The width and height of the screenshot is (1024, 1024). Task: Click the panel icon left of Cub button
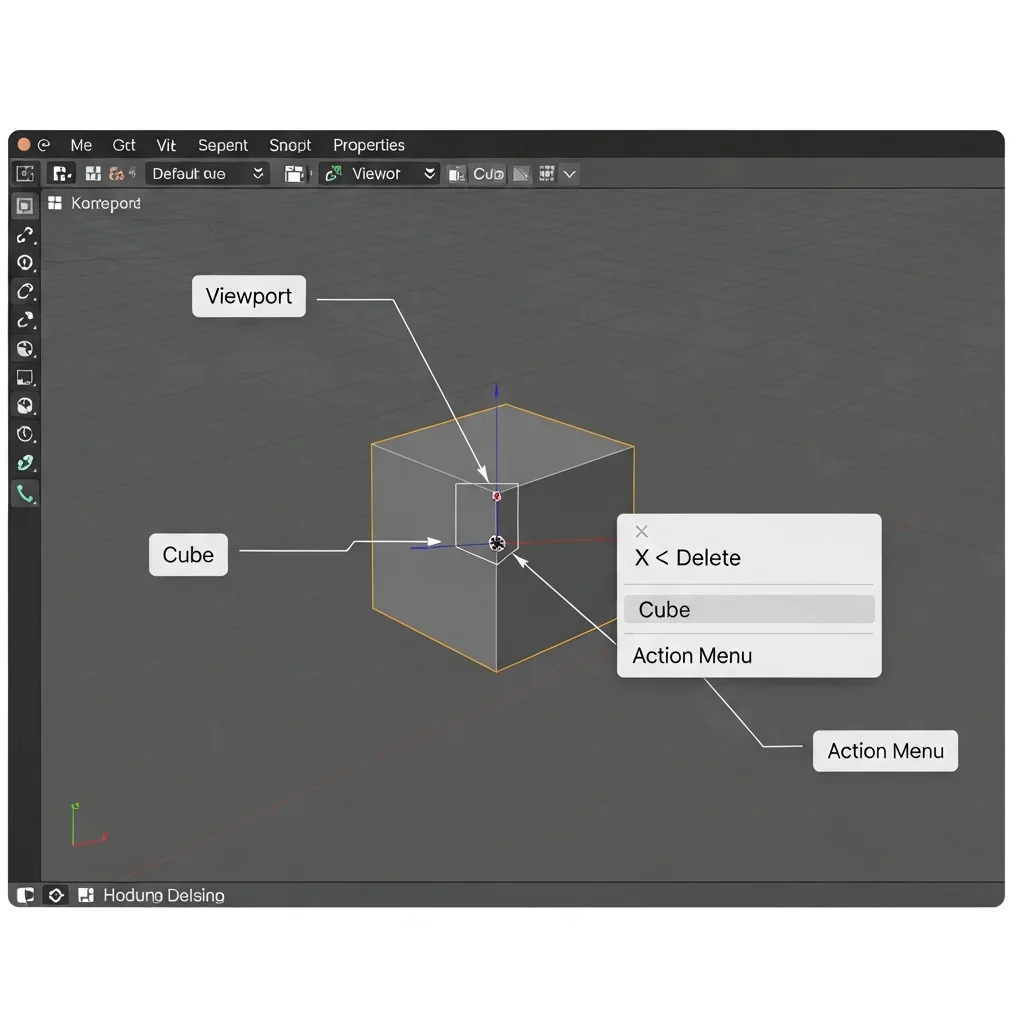[456, 174]
